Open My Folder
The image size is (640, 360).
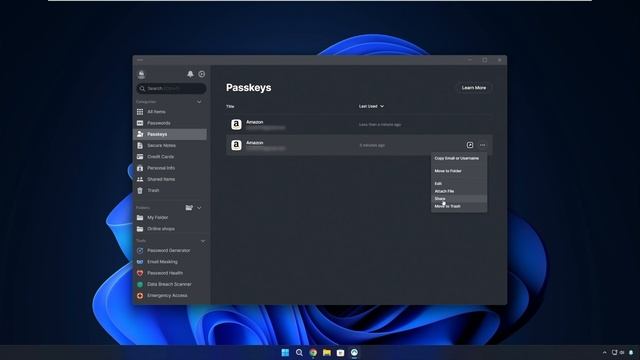pyautogui.click(x=170, y=218)
